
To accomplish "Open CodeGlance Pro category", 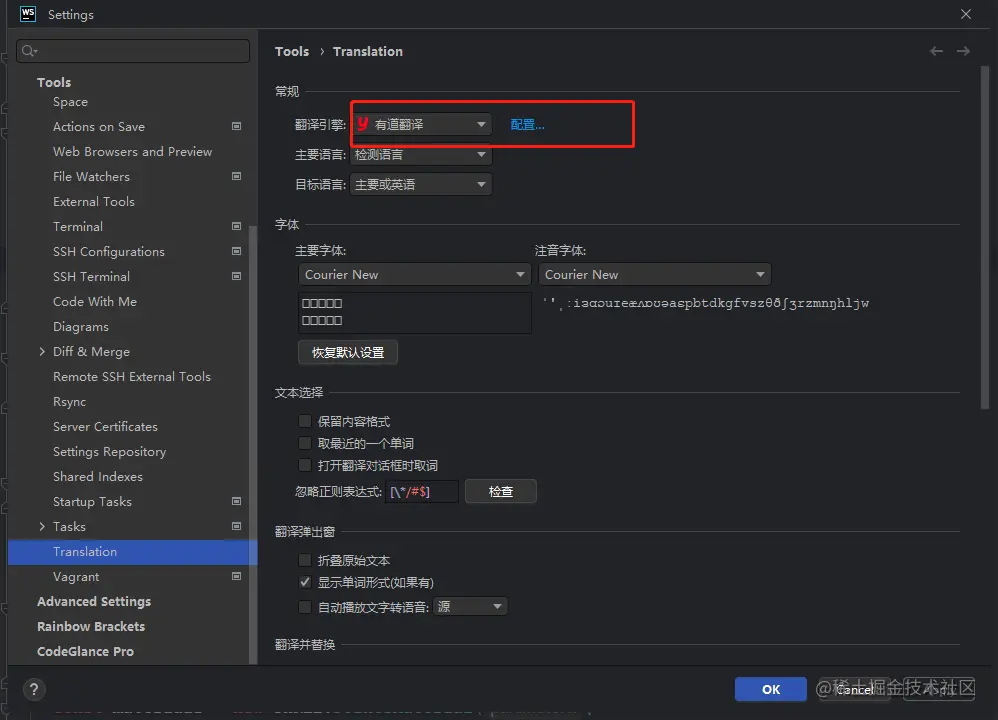I will click(85, 651).
